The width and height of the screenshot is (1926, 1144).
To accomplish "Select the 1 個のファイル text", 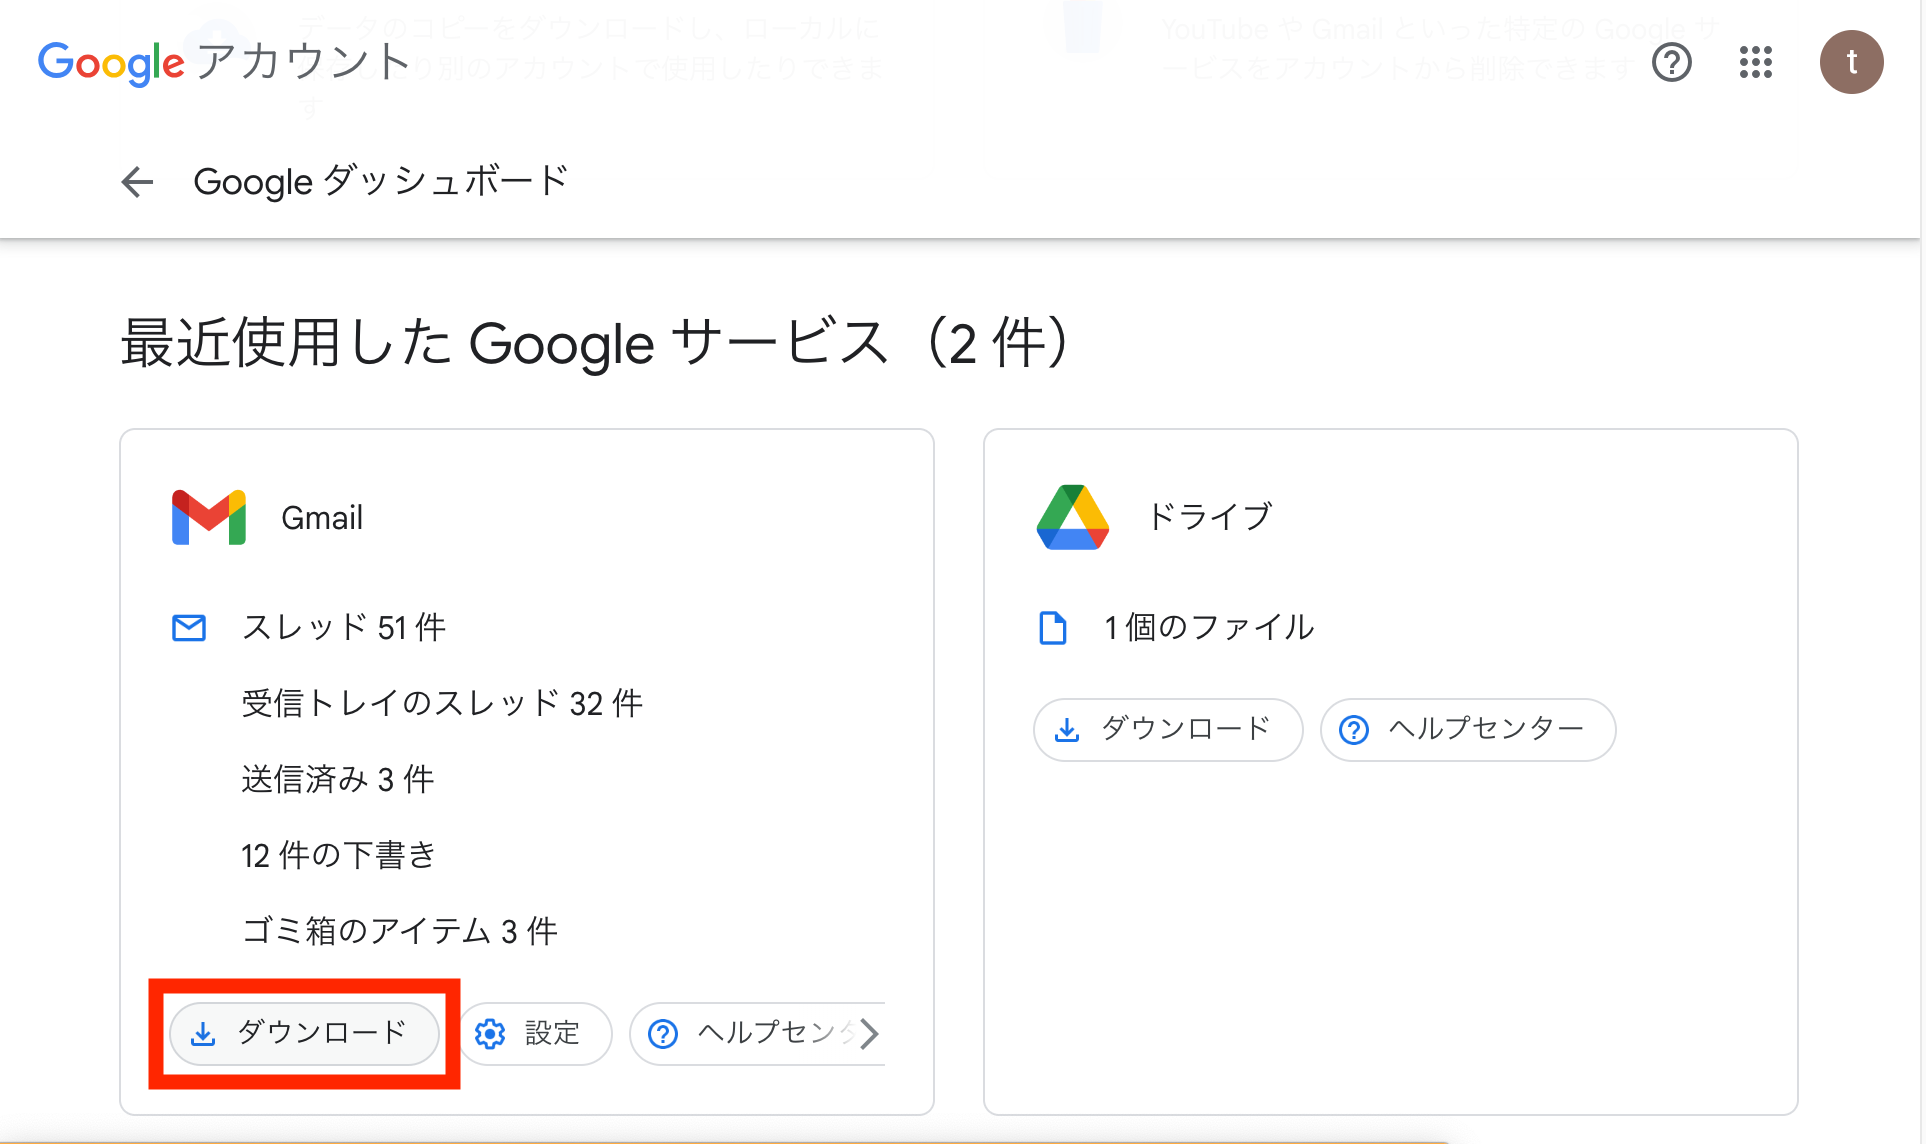I will point(1210,628).
